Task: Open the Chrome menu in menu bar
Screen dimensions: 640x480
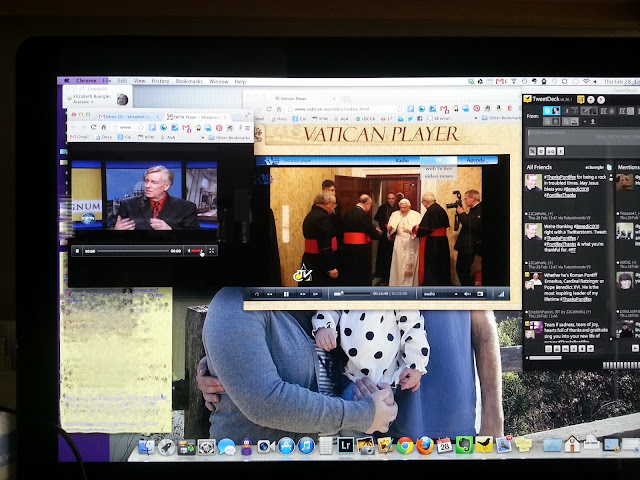Action: tap(86, 81)
